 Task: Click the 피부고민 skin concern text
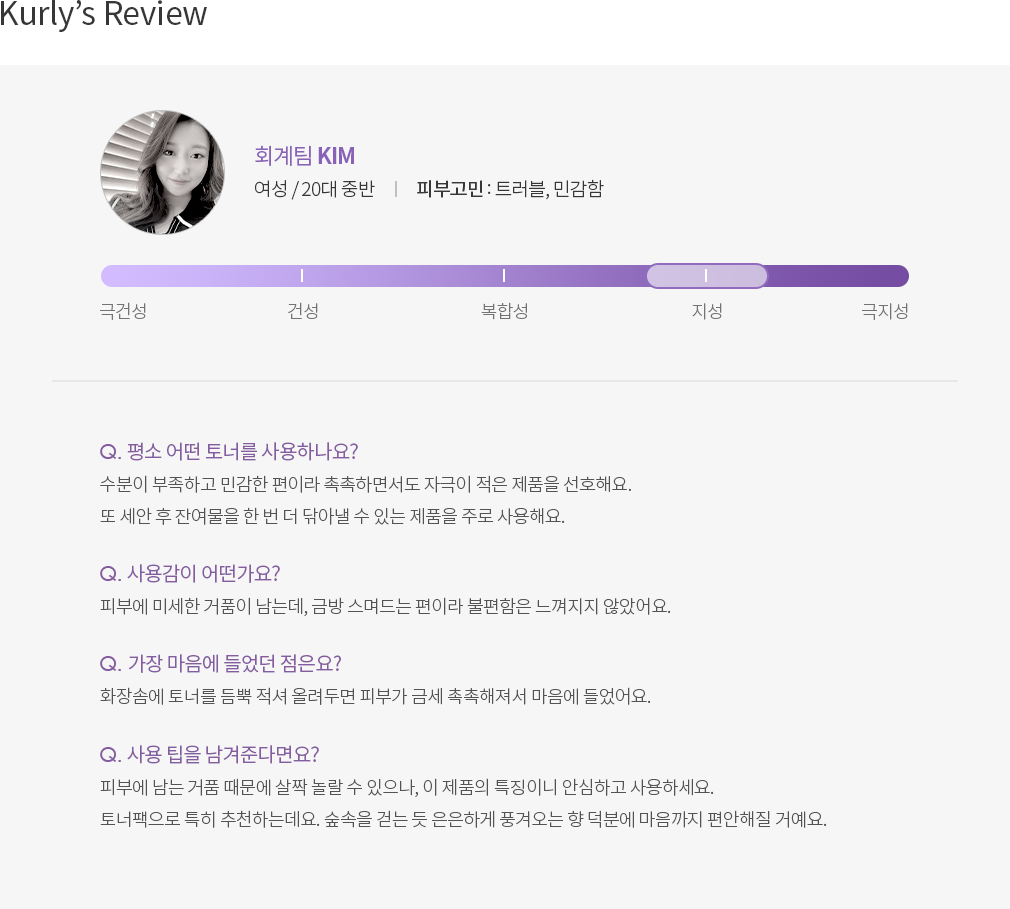[x=510, y=189]
